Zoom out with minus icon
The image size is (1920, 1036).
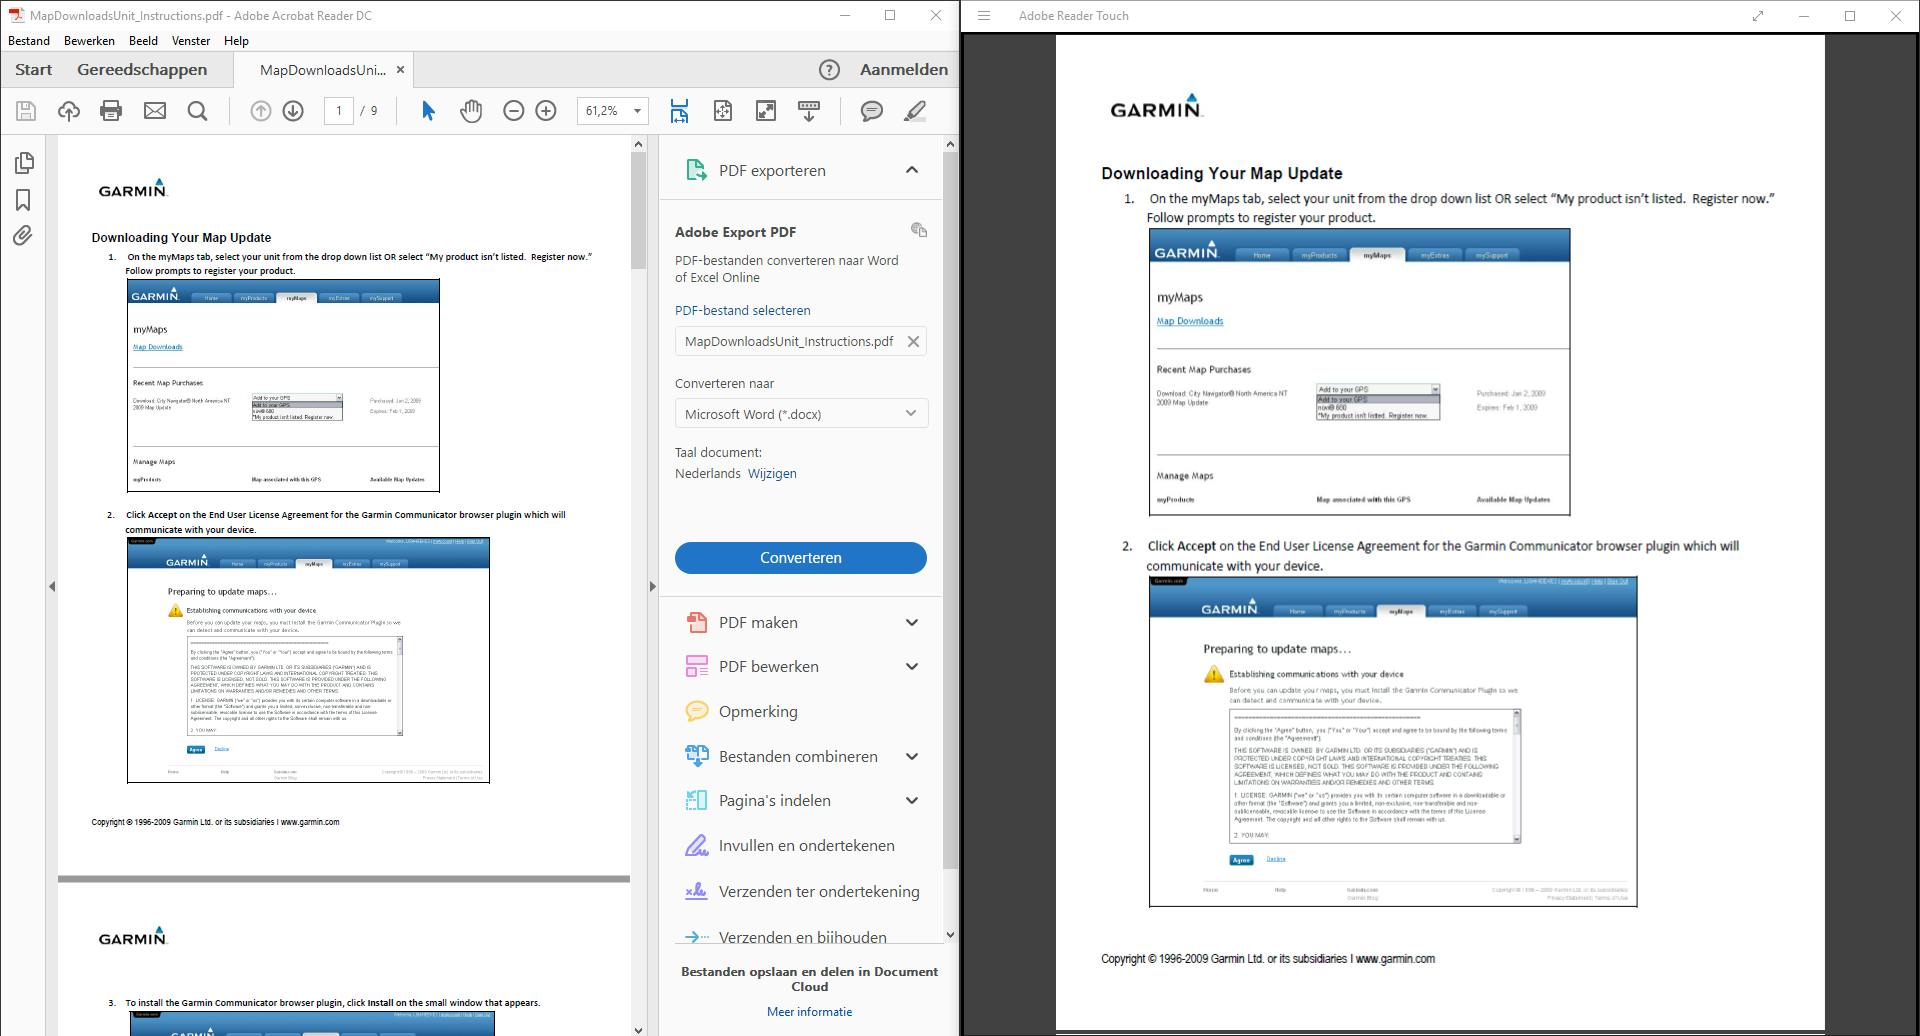pyautogui.click(x=514, y=111)
